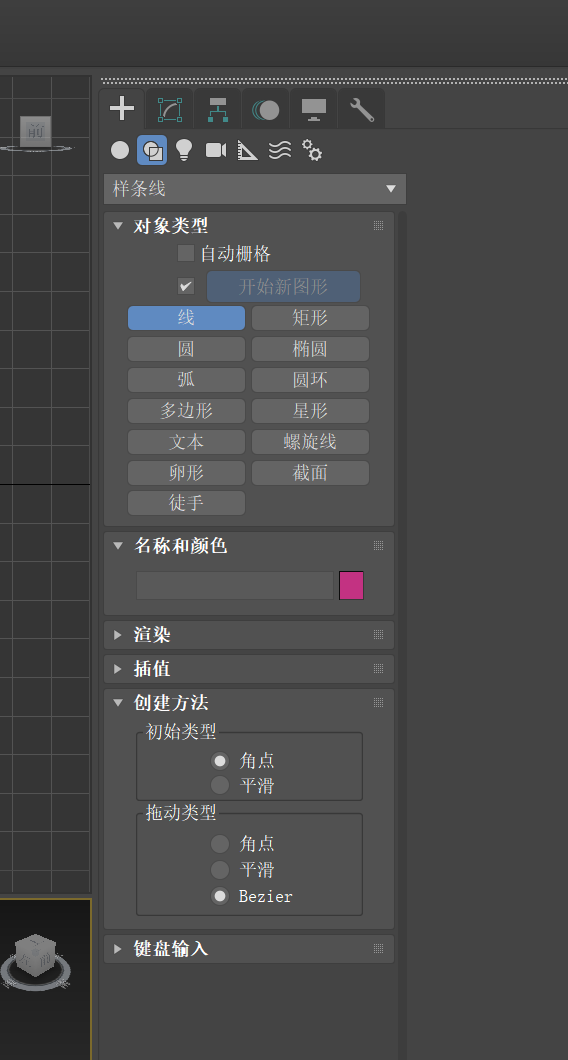The height and width of the screenshot is (1060, 568).
Task: Open the Utilities wrench tab
Action: [362, 109]
